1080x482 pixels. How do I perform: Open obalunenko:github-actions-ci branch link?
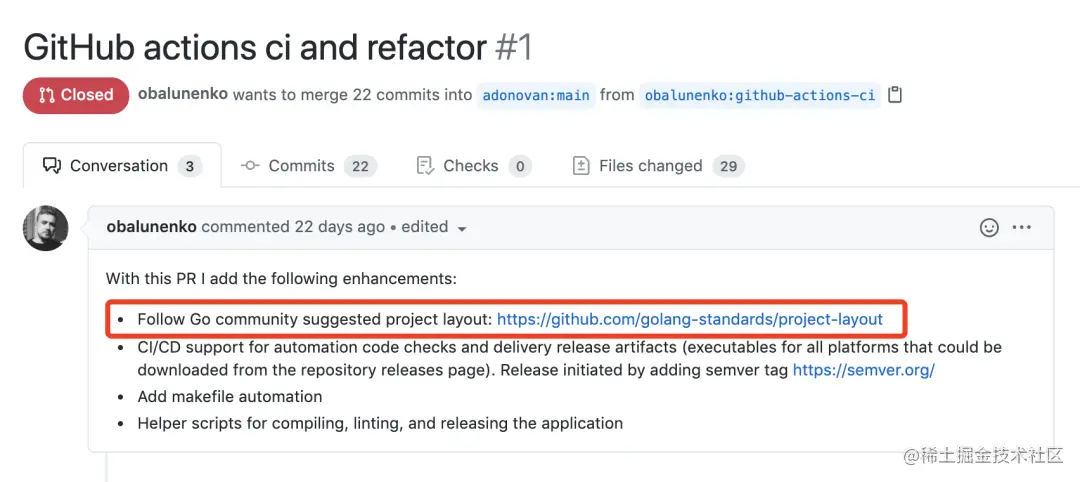pyautogui.click(x=760, y=95)
